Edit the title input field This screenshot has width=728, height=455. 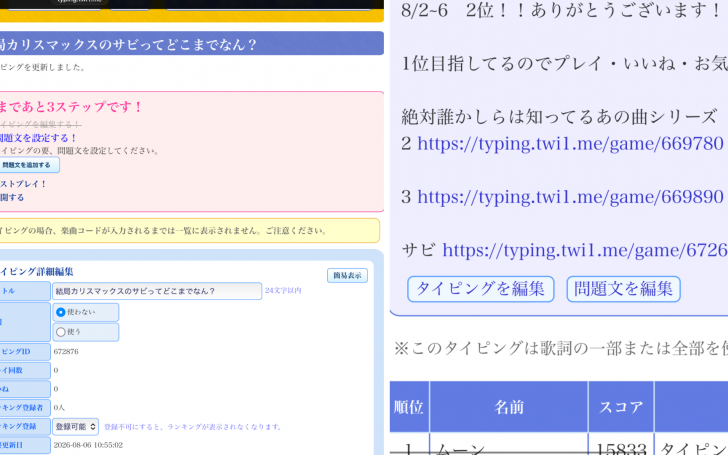click(x=157, y=291)
